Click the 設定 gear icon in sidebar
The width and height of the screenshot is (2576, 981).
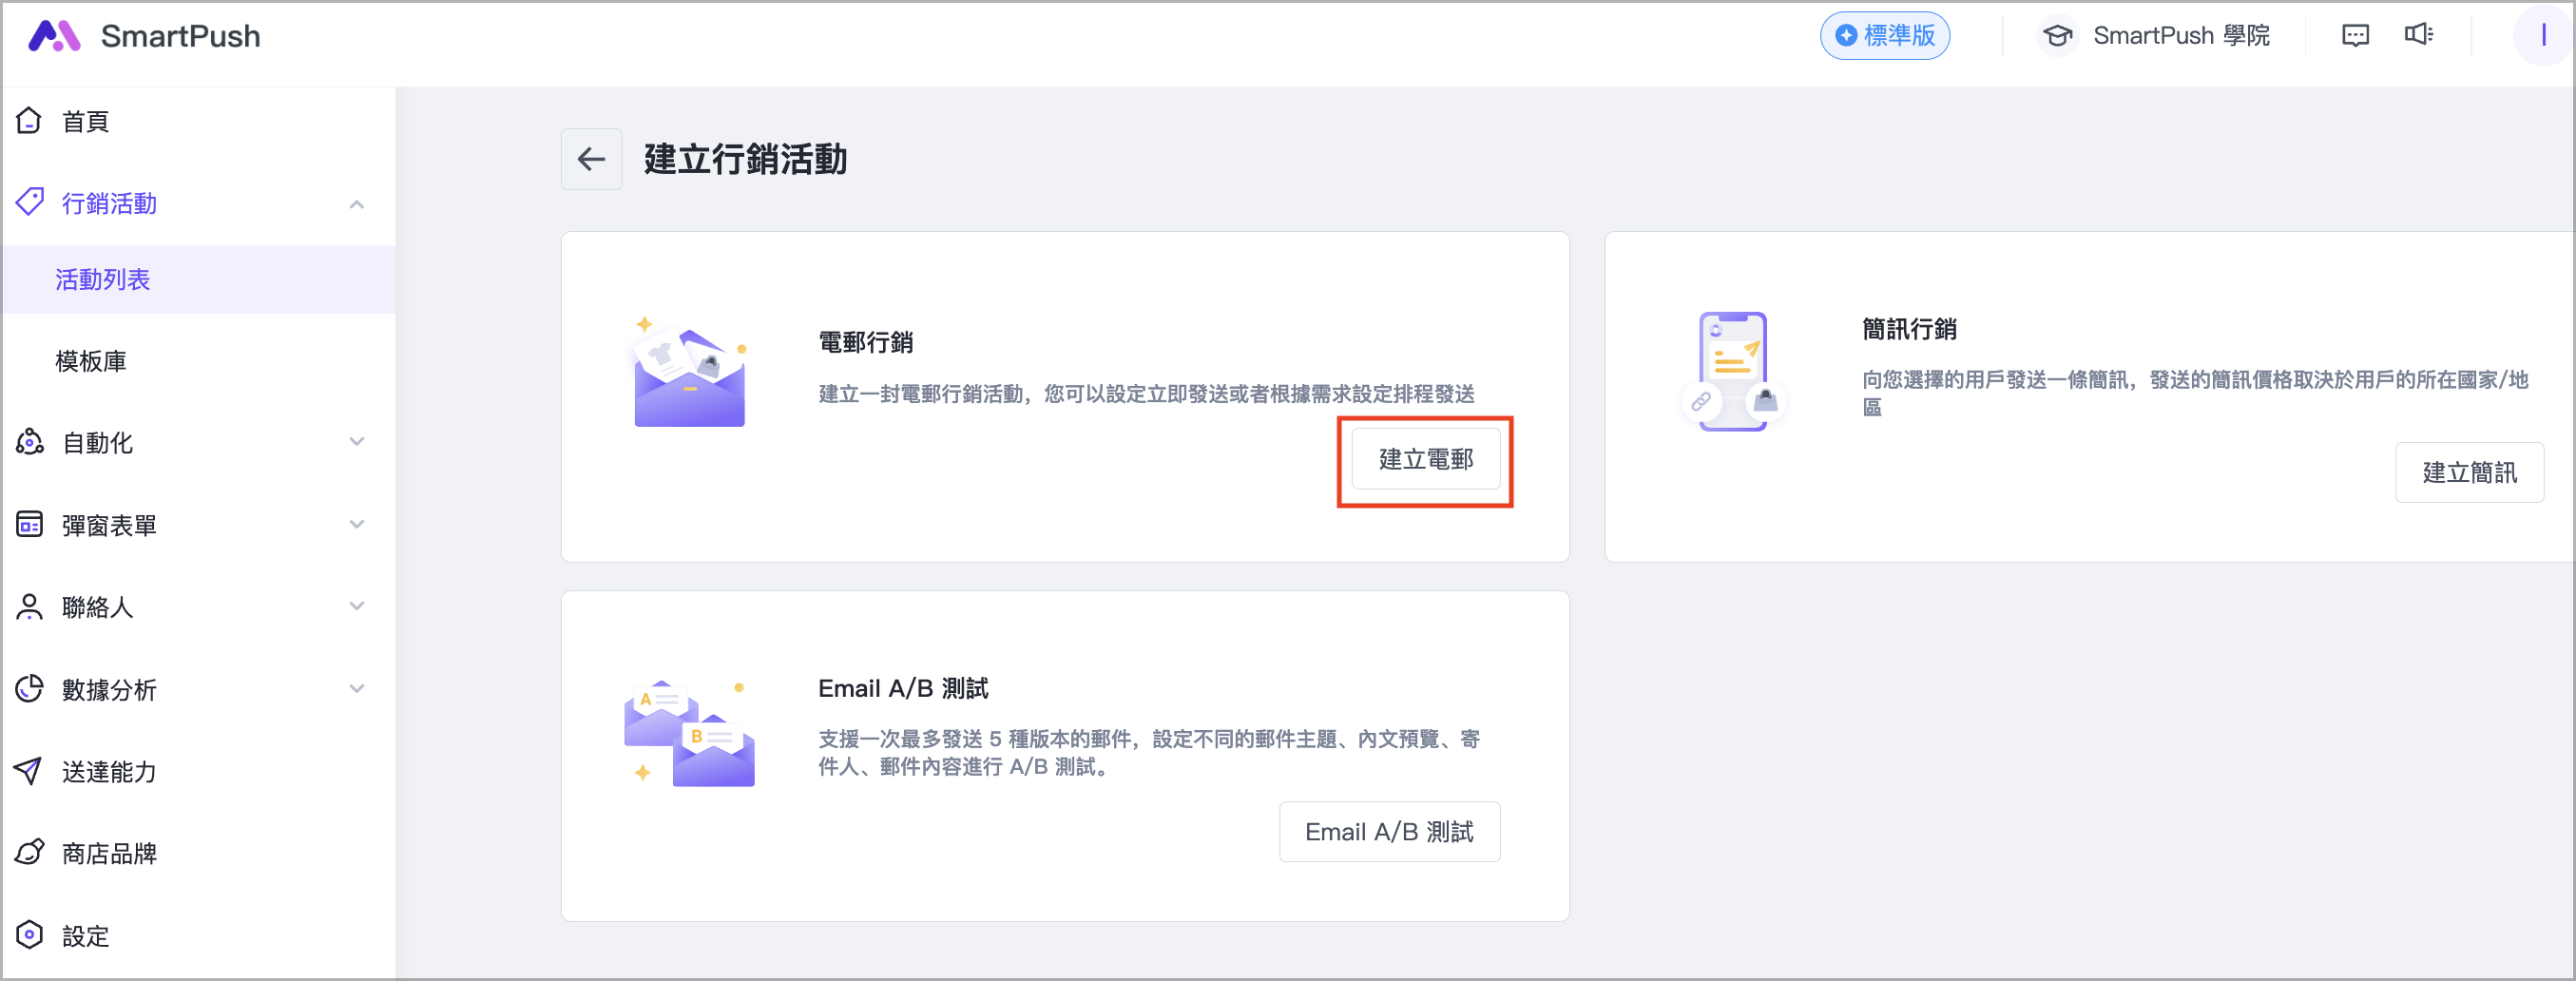pyautogui.click(x=29, y=935)
